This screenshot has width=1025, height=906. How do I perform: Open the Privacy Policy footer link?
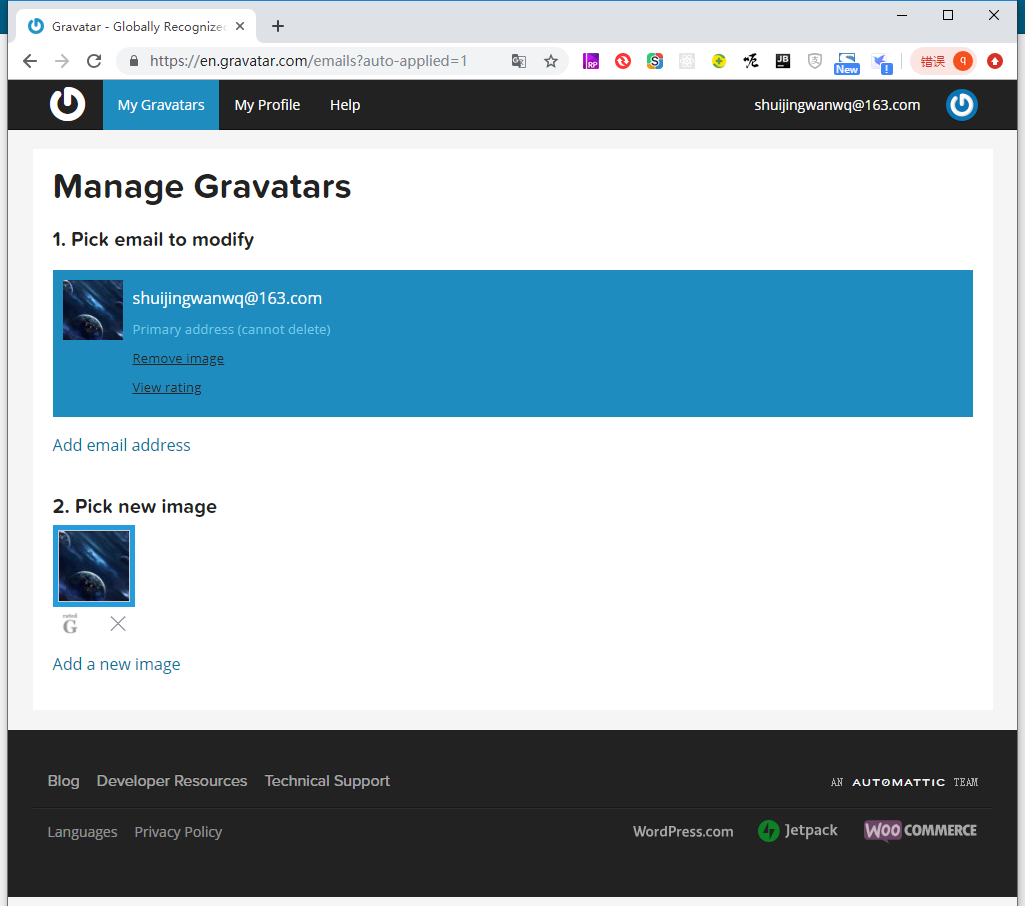coord(178,832)
